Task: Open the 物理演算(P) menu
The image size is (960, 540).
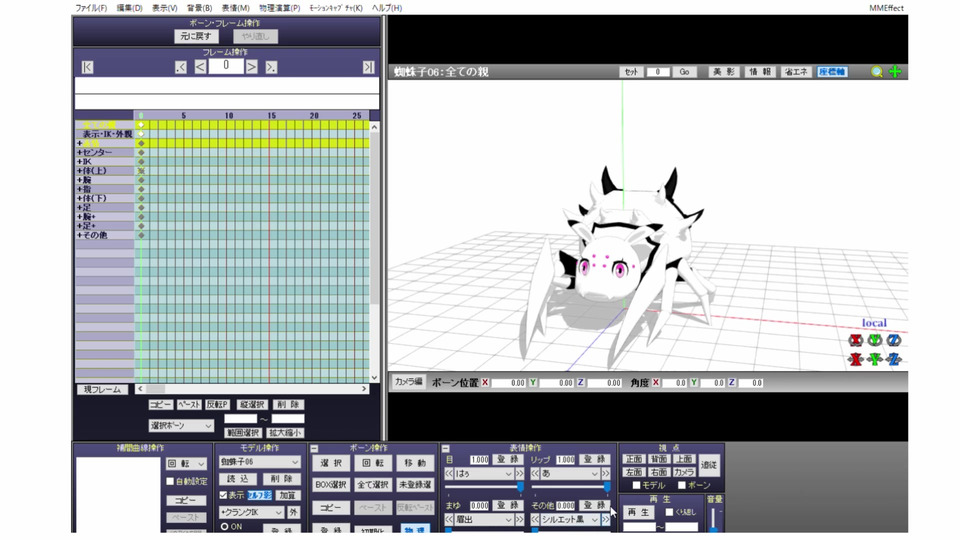Action: [x=279, y=8]
